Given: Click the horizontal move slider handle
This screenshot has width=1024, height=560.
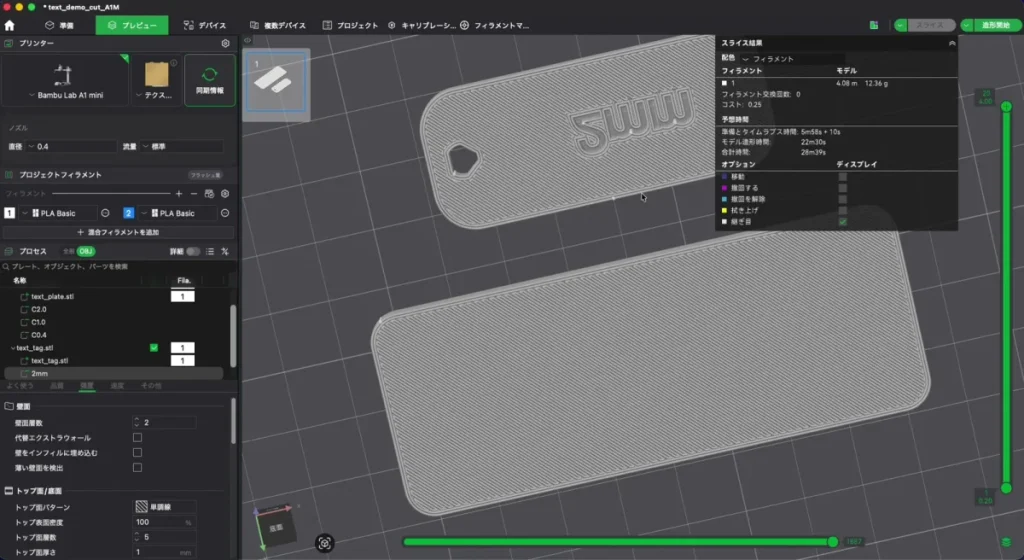Looking at the screenshot, I should pyautogui.click(x=833, y=542).
